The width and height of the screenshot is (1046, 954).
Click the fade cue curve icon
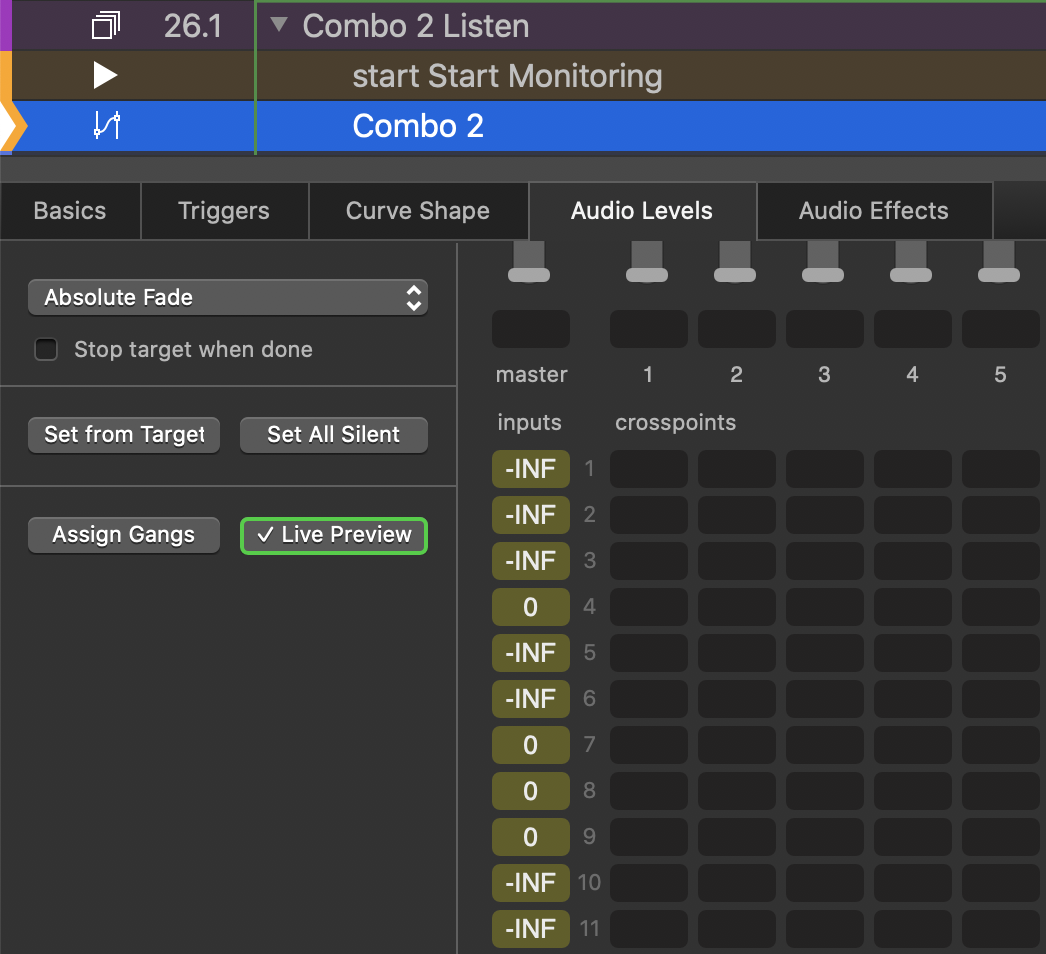click(x=106, y=126)
